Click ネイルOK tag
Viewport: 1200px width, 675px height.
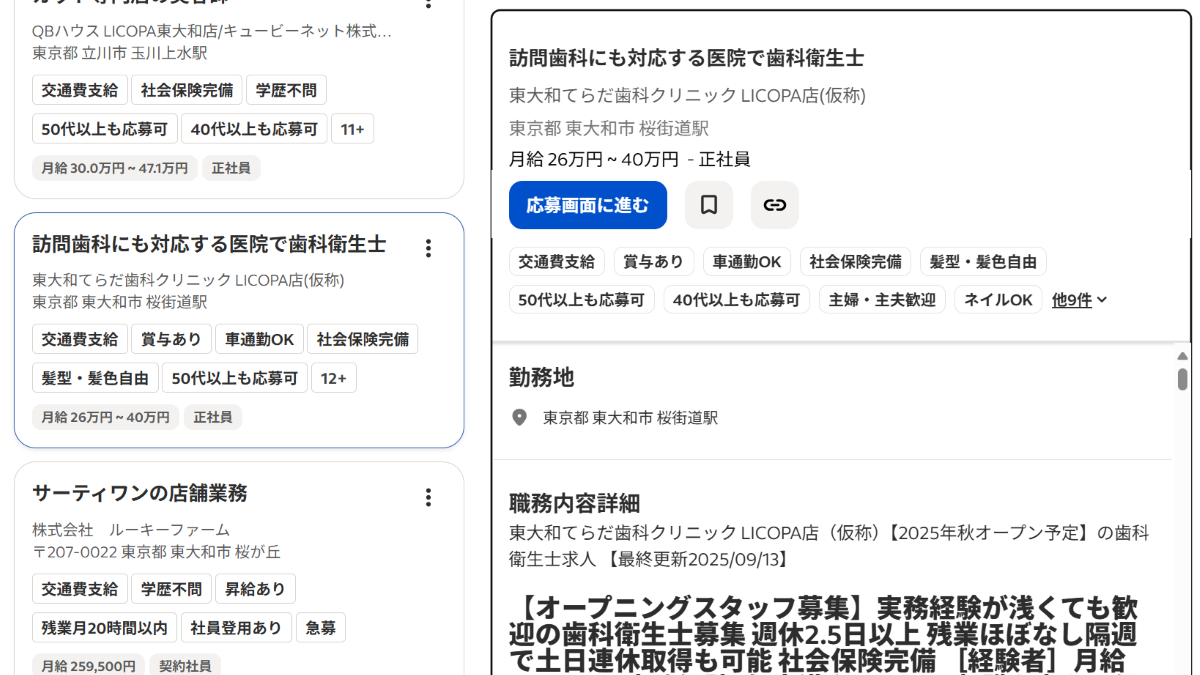998,300
